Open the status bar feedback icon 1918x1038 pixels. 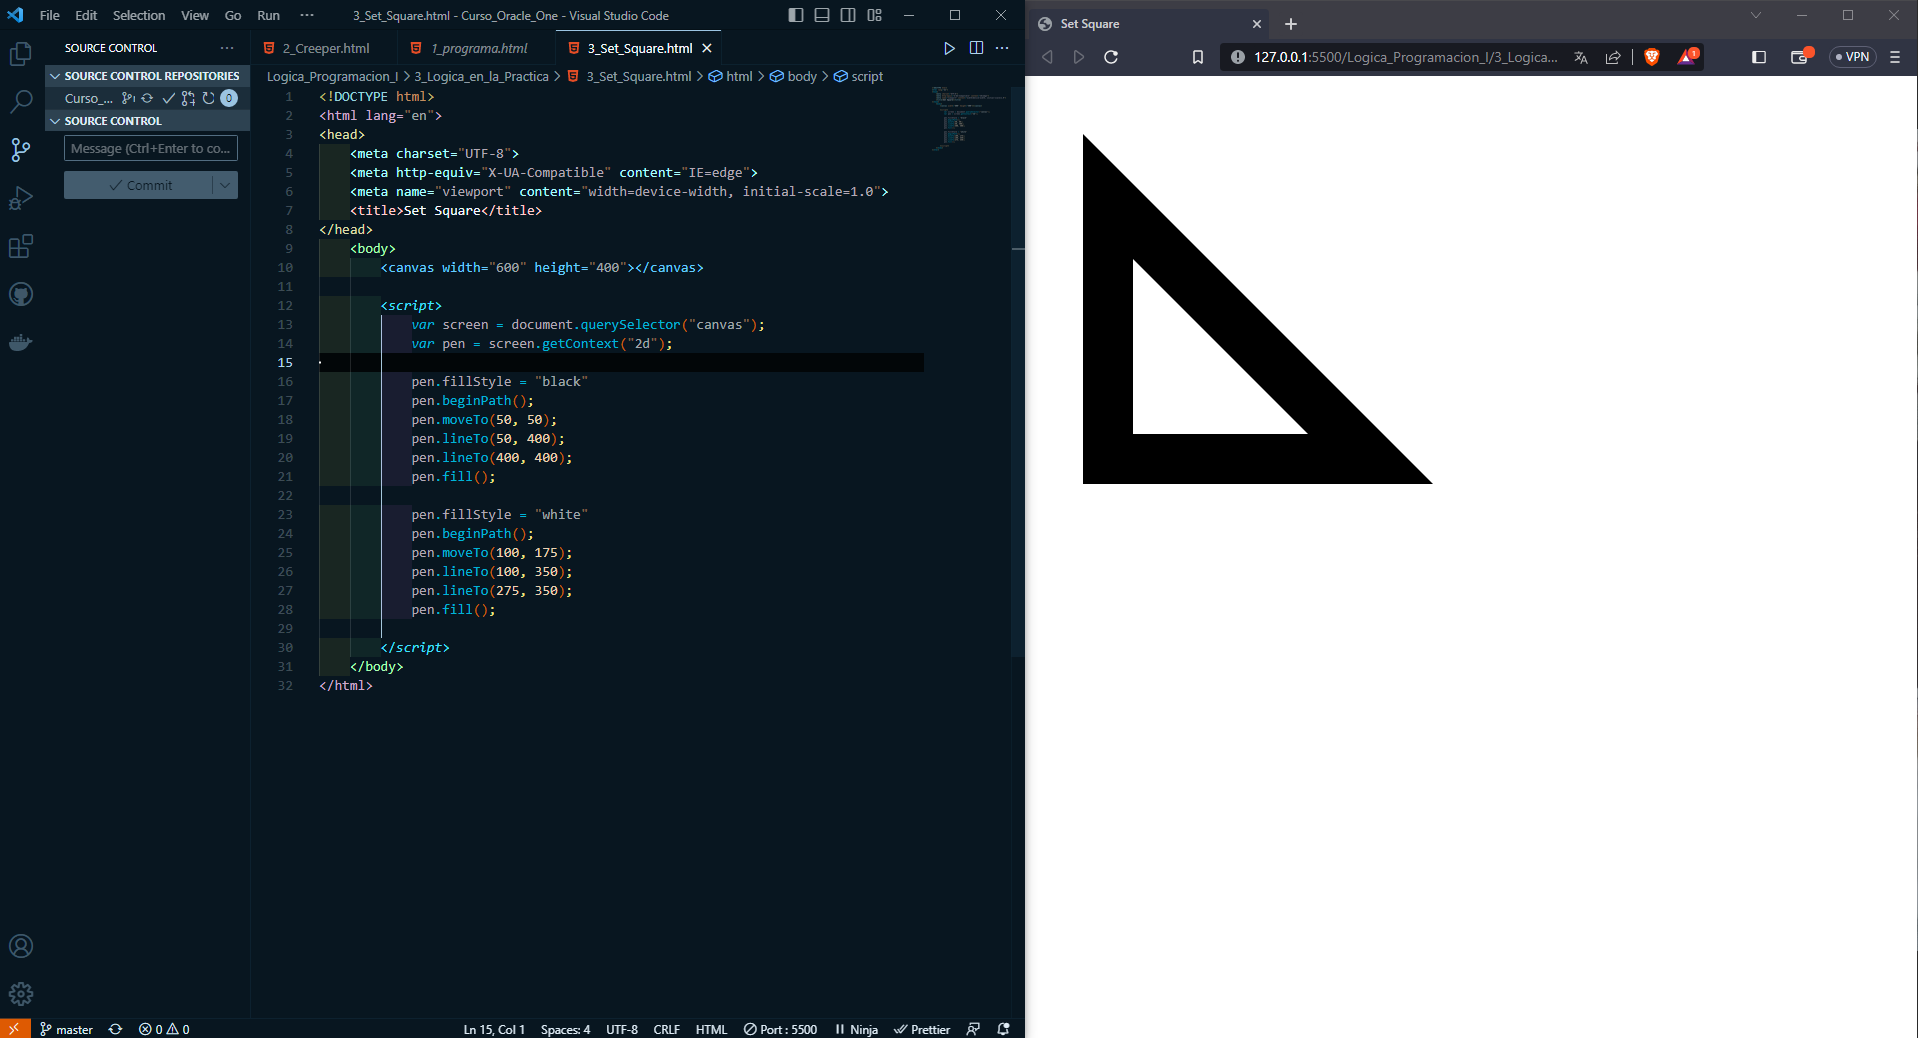click(x=973, y=1029)
